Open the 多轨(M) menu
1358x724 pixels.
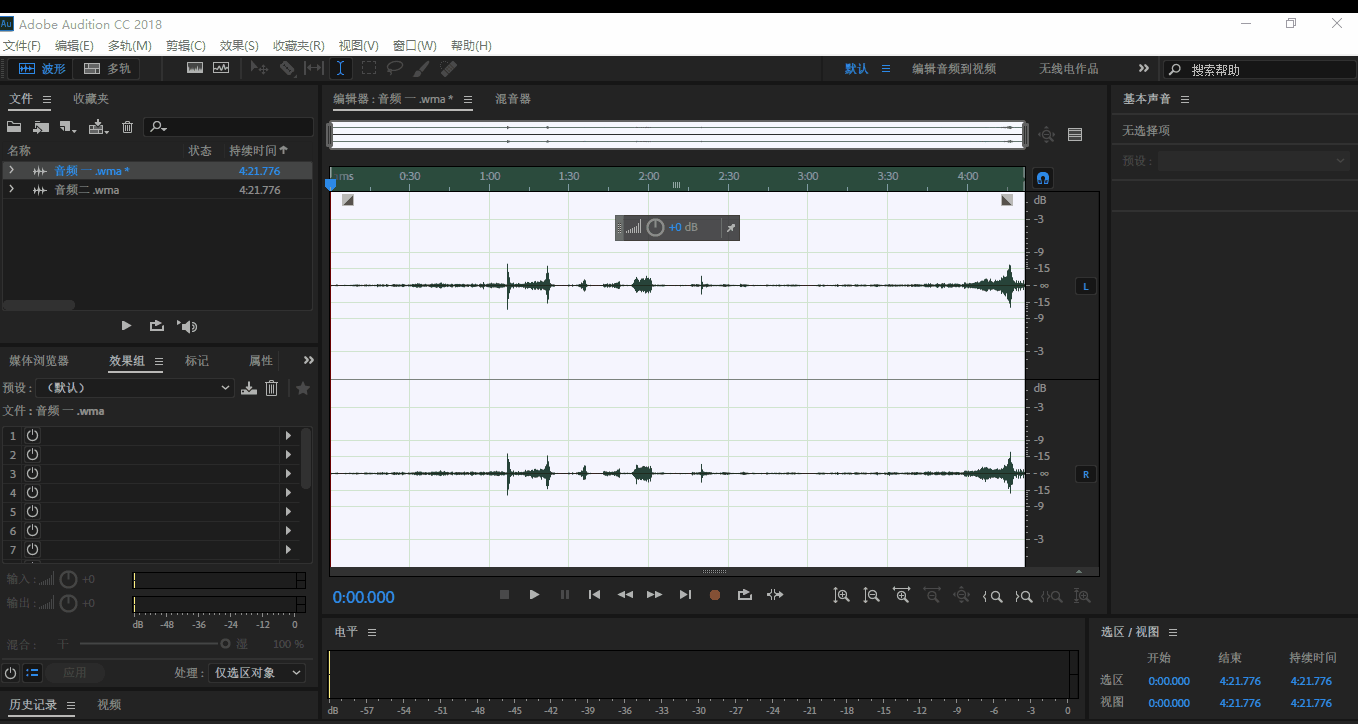[130, 46]
